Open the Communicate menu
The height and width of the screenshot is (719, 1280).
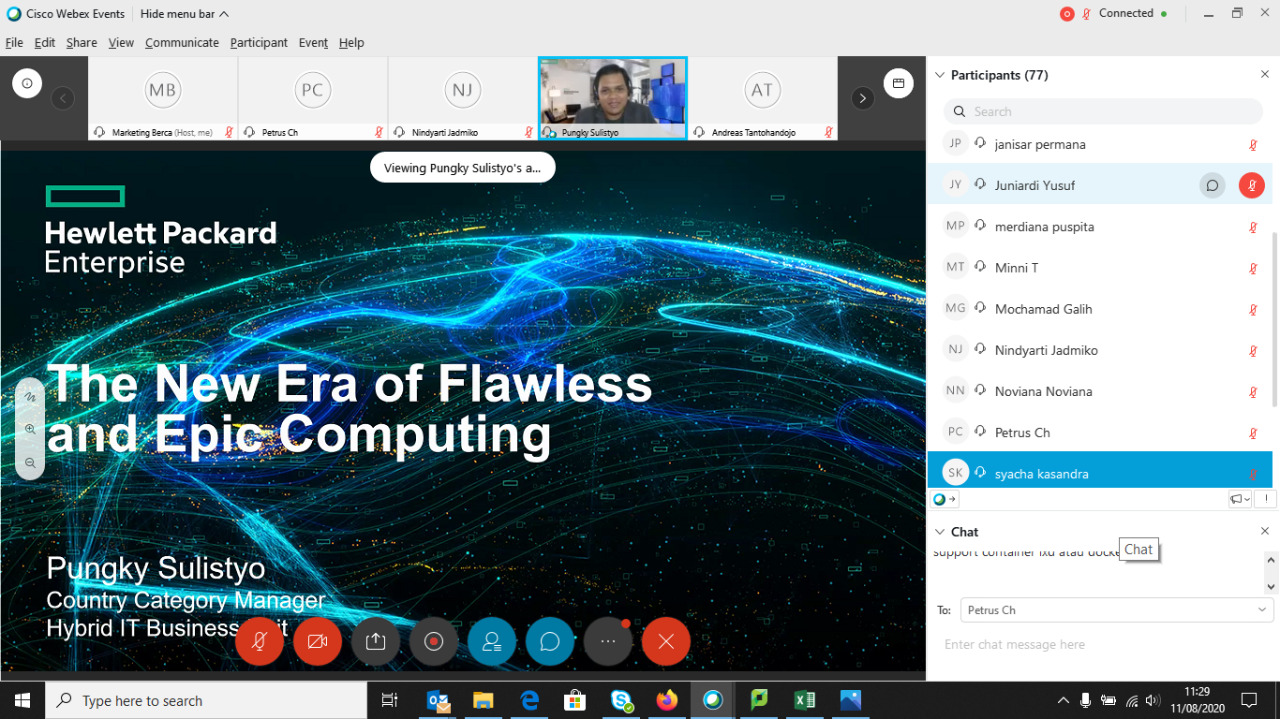[x=181, y=43]
